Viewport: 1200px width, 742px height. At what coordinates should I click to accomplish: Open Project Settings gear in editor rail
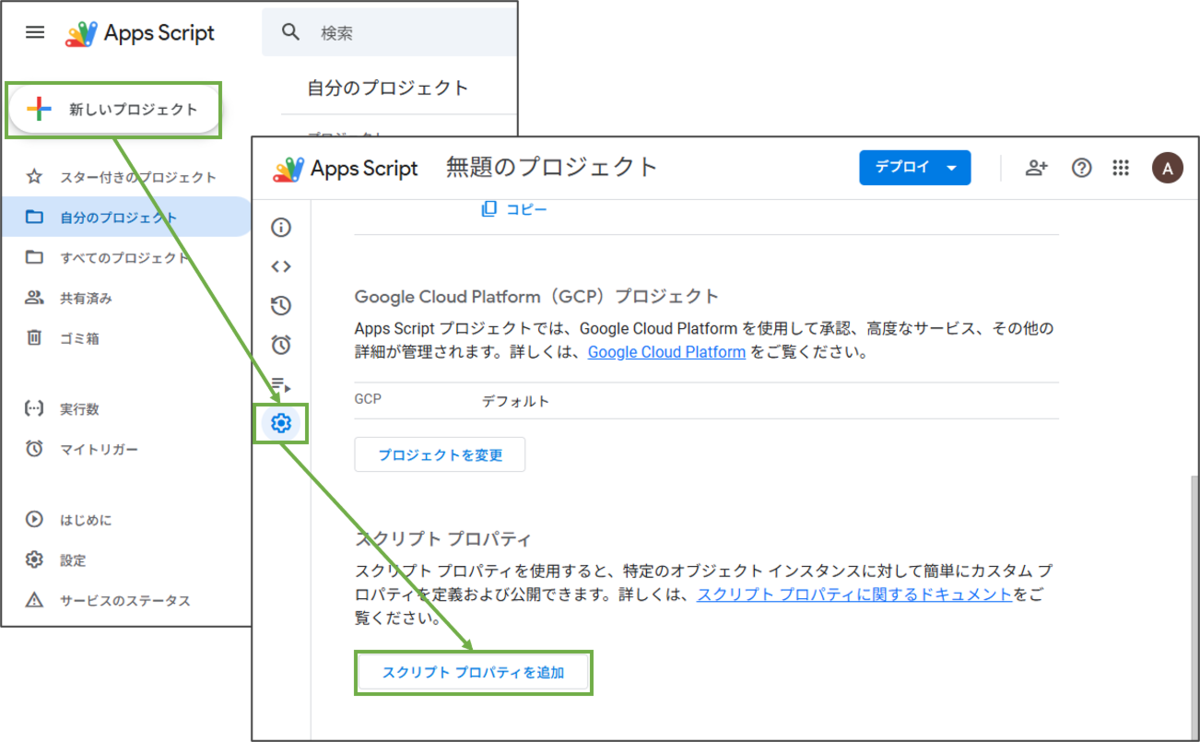coord(281,424)
